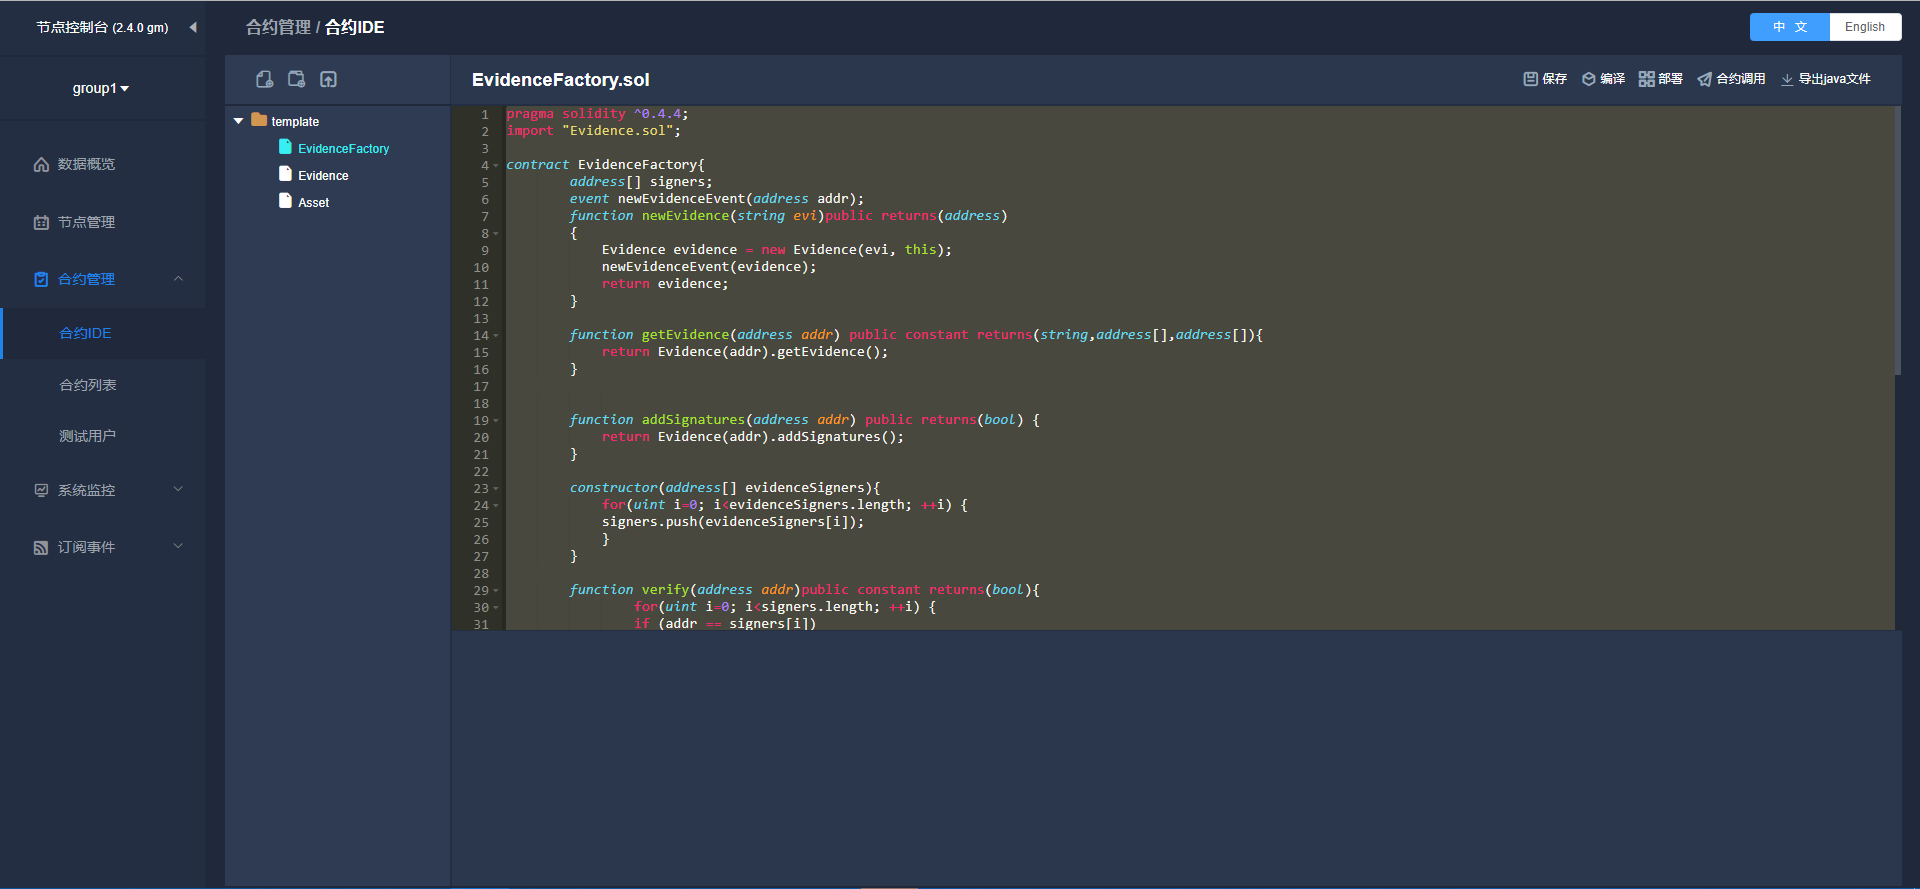Viewport: 1920px width, 889px height.
Task: Click 'function addSignatures' code line
Action: tap(804, 420)
